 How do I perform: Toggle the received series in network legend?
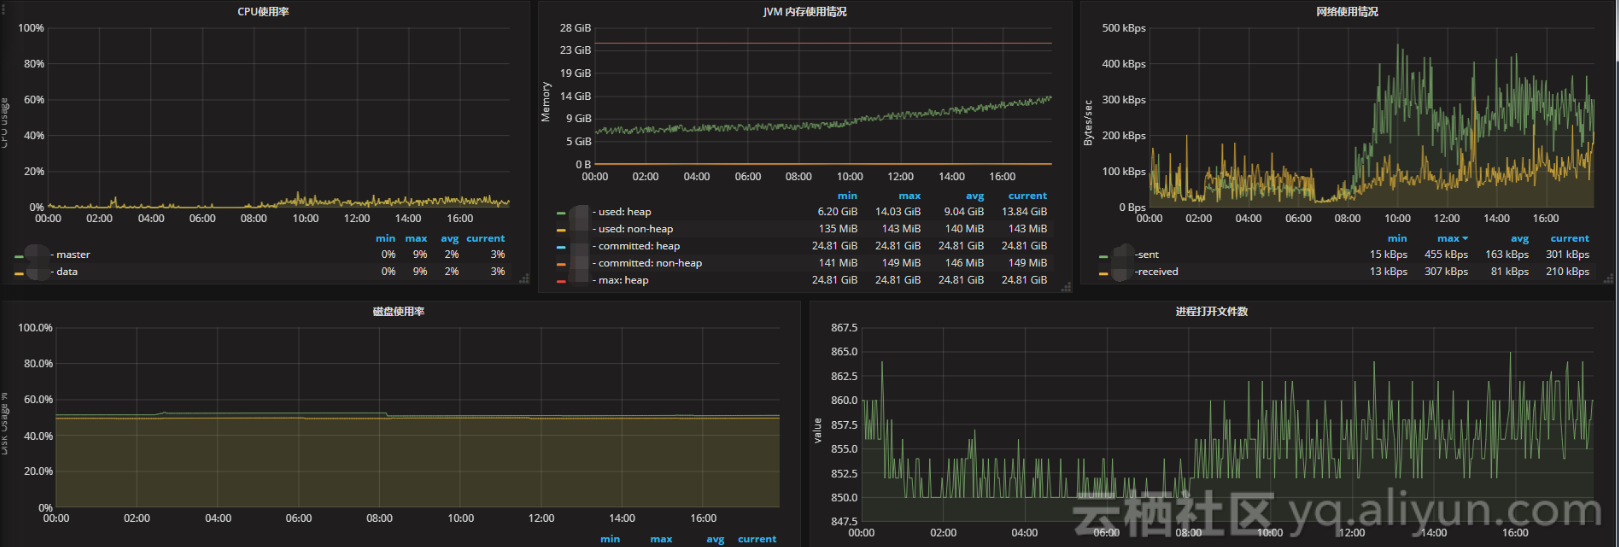point(1157,272)
